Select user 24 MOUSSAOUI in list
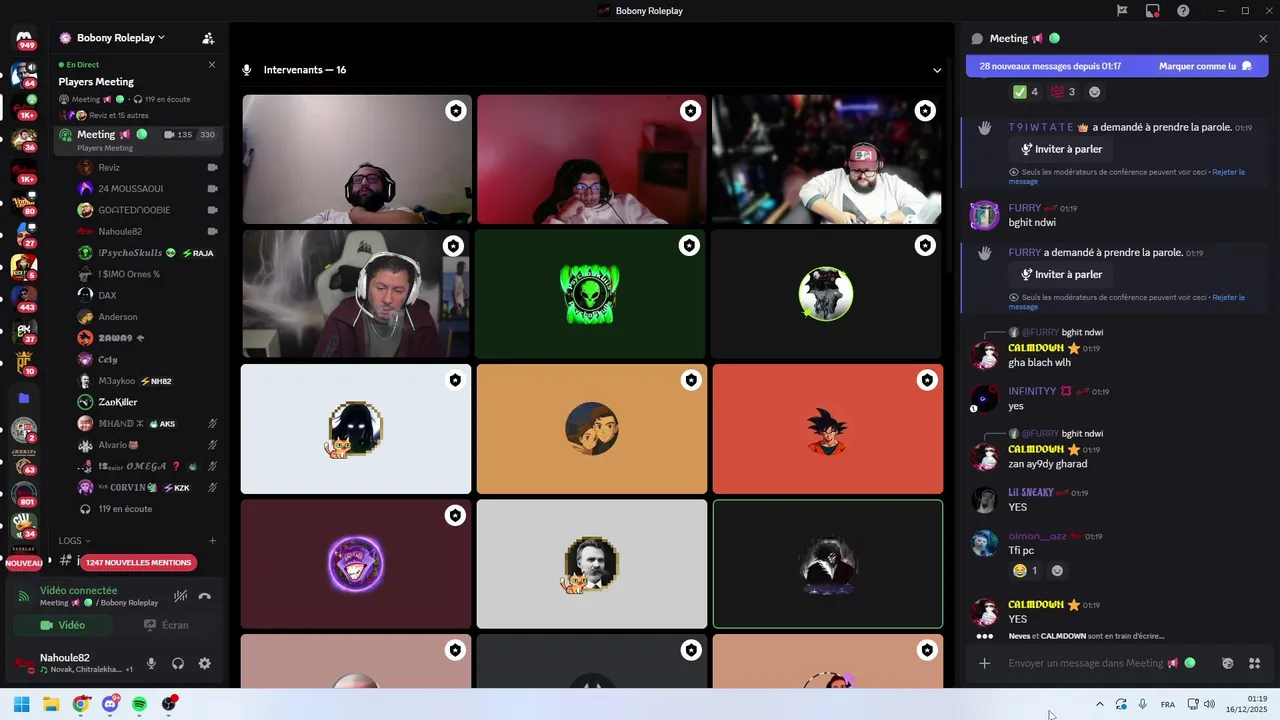The width and height of the screenshot is (1280, 720). (x=148, y=188)
